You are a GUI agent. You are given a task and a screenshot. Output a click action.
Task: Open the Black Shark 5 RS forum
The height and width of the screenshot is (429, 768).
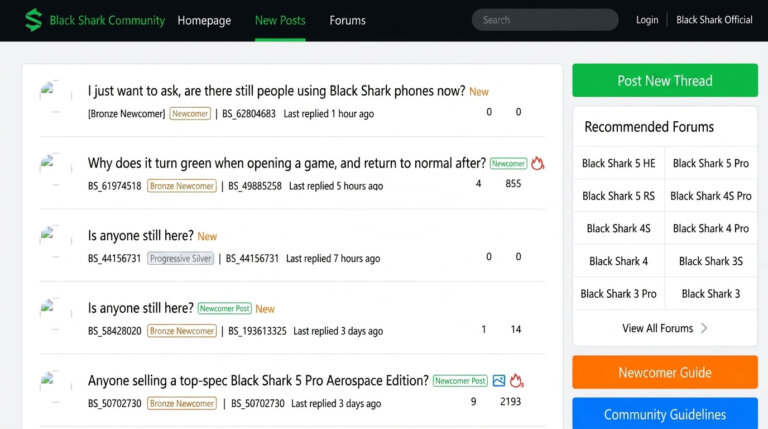(x=619, y=196)
